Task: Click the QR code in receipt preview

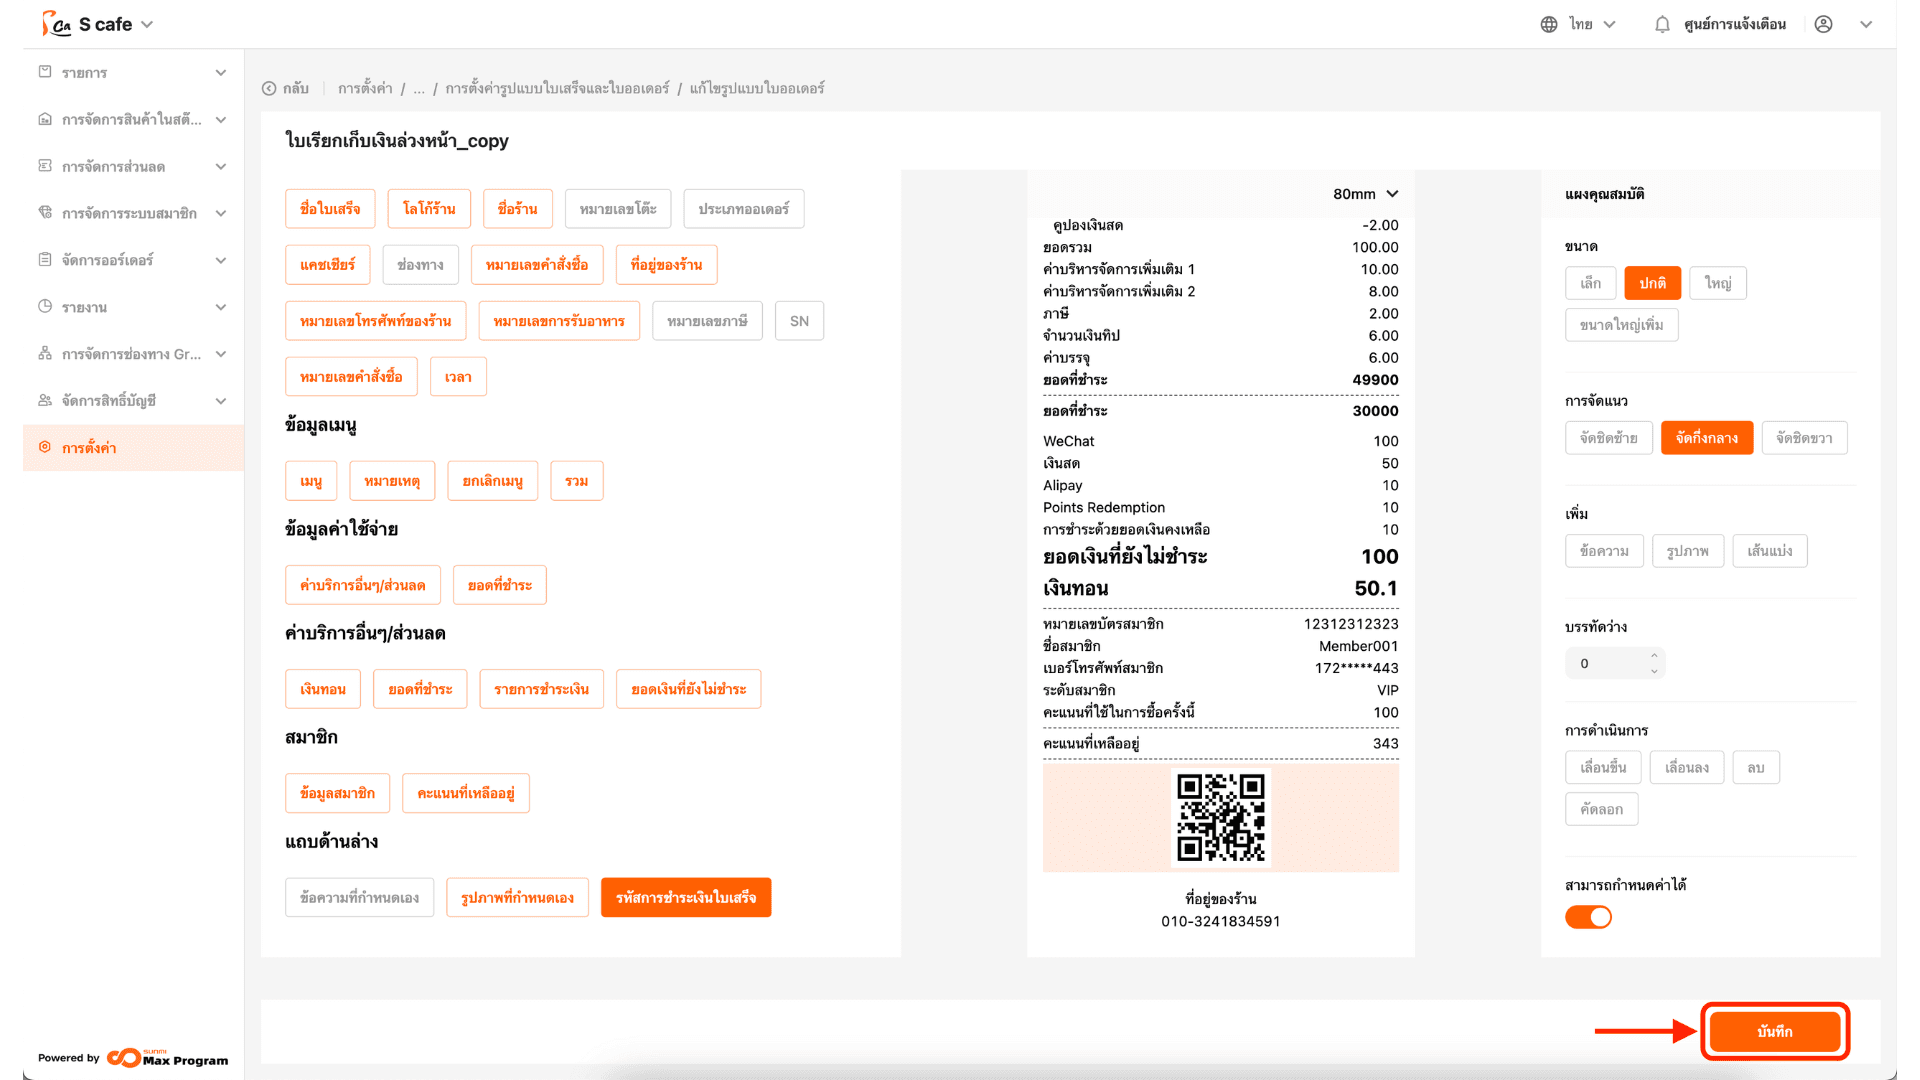Action: [x=1220, y=817]
